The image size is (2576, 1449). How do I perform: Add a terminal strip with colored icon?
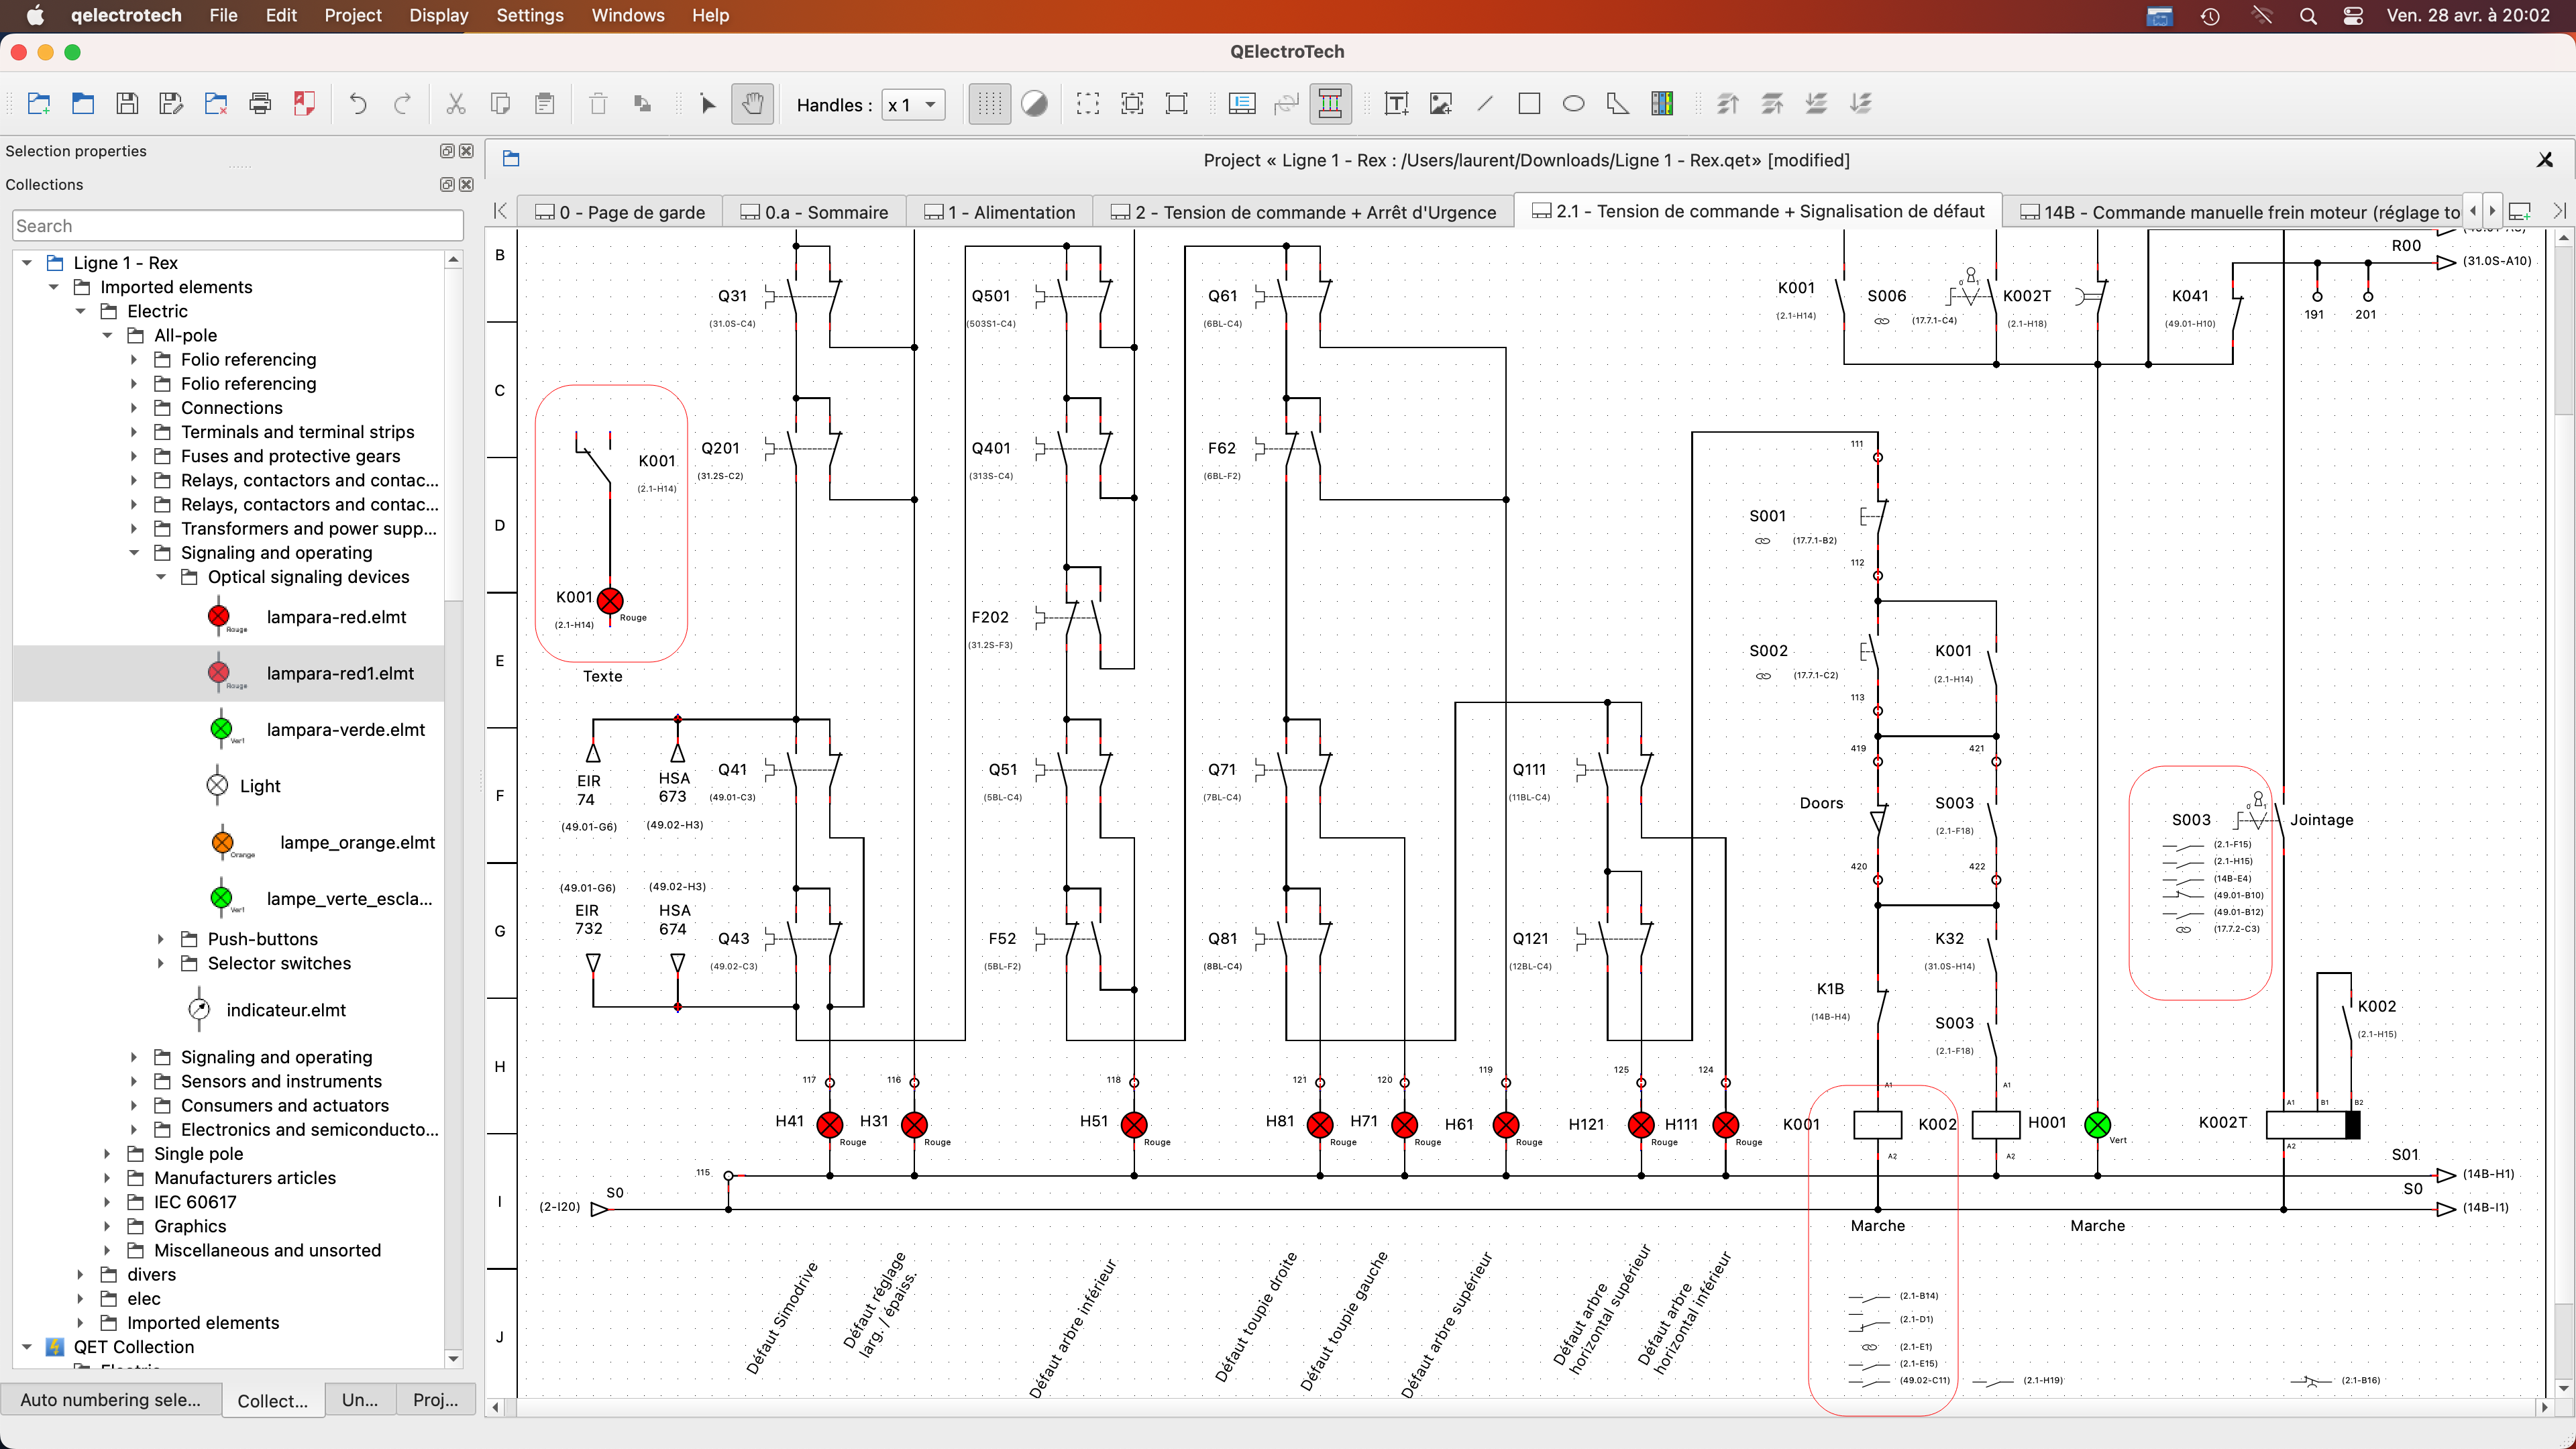pyautogui.click(x=1662, y=104)
